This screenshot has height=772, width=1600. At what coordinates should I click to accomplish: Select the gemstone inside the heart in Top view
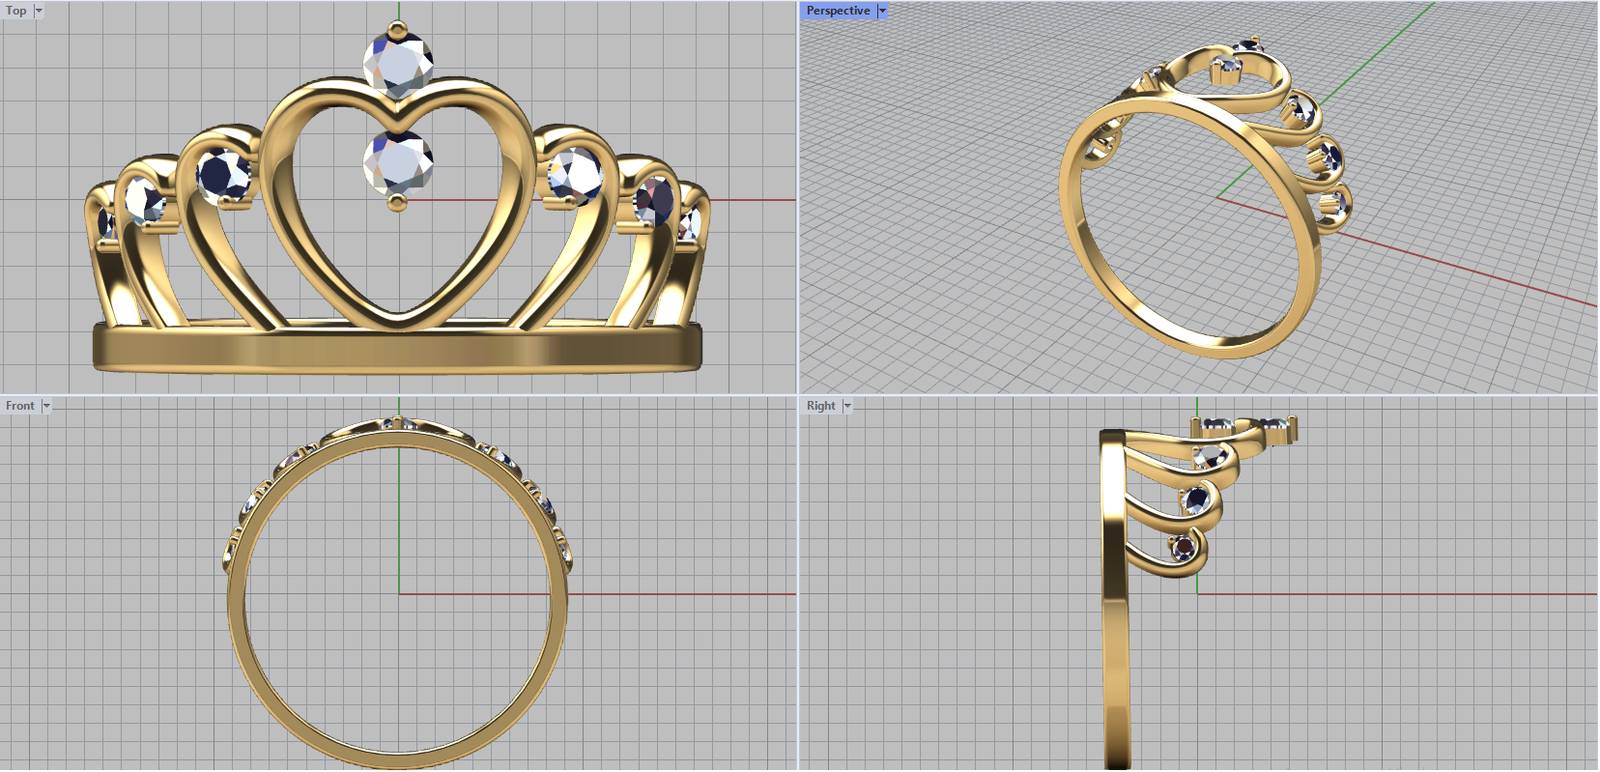click(x=398, y=162)
